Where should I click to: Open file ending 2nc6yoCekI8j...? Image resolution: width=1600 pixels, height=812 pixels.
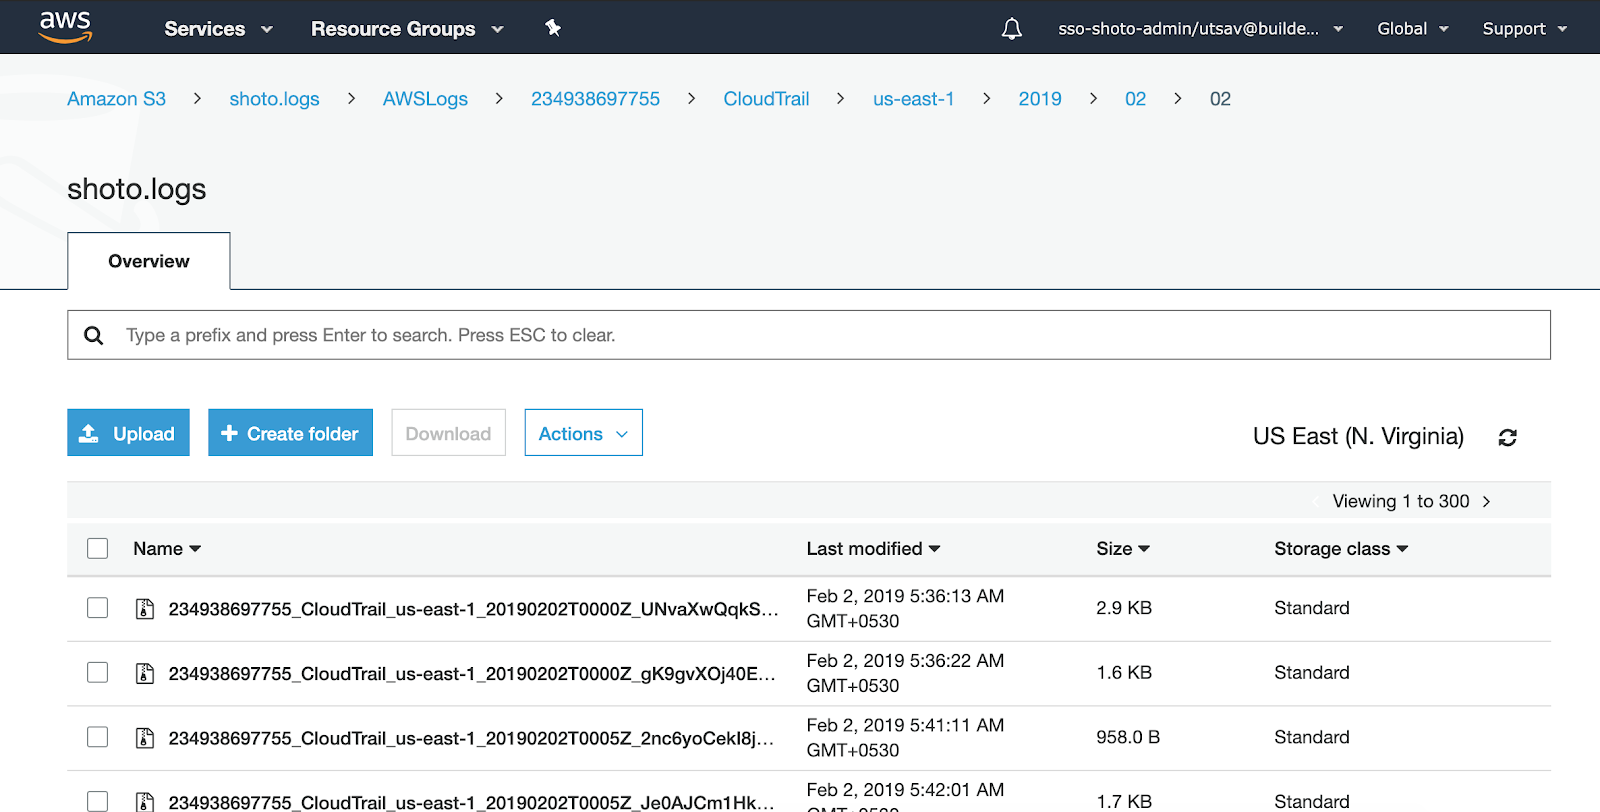[x=471, y=738]
